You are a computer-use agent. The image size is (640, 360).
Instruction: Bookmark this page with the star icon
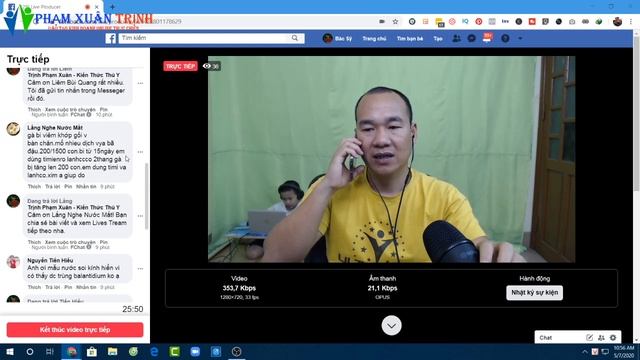coord(395,21)
